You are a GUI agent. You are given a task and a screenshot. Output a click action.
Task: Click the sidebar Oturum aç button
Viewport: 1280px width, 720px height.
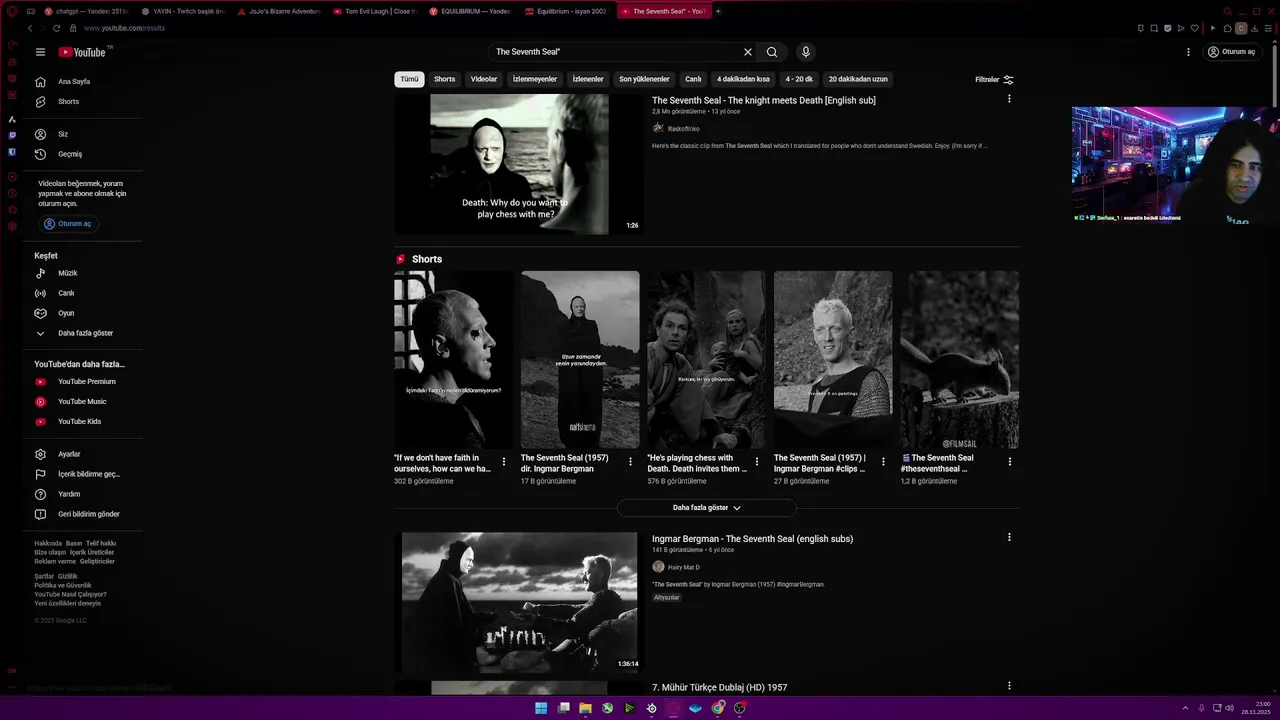coord(69,224)
